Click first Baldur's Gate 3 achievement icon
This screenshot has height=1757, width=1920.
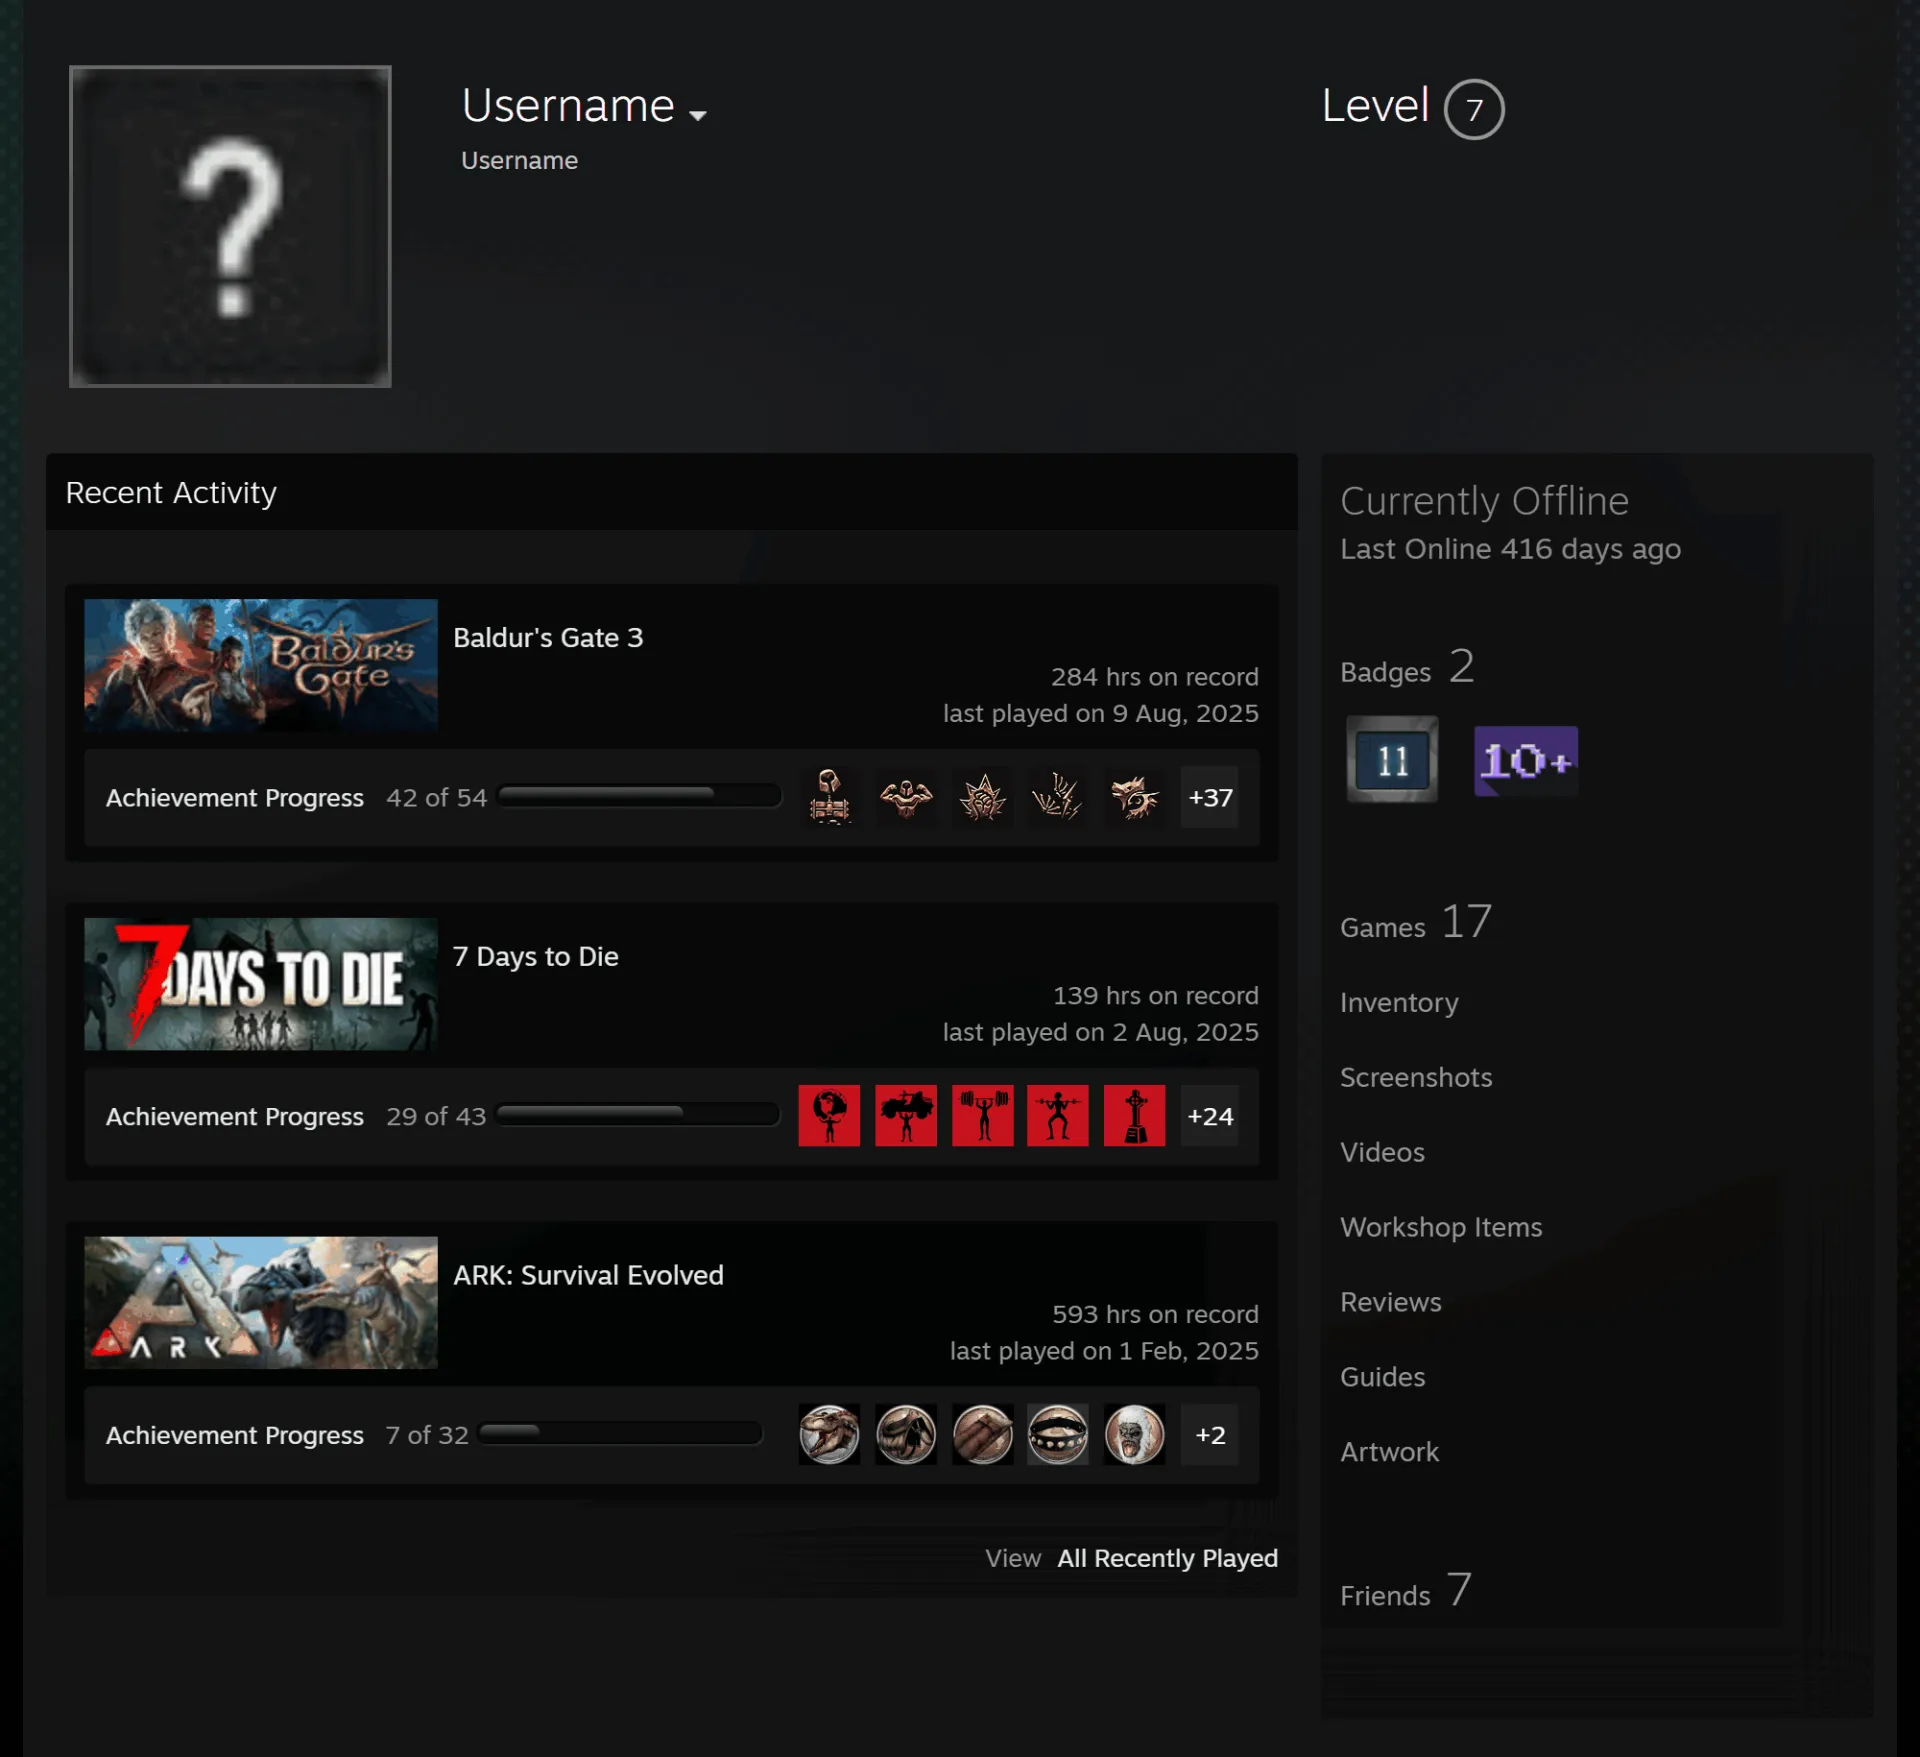(x=829, y=797)
